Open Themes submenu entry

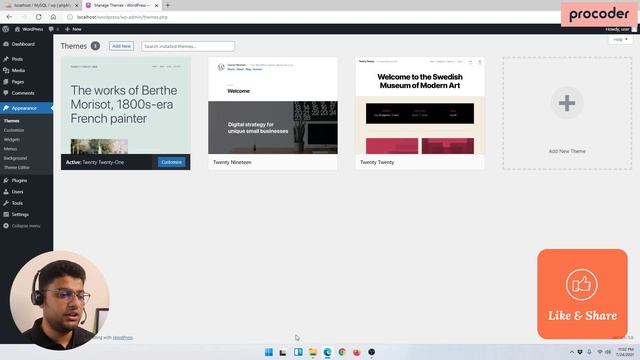[11, 121]
